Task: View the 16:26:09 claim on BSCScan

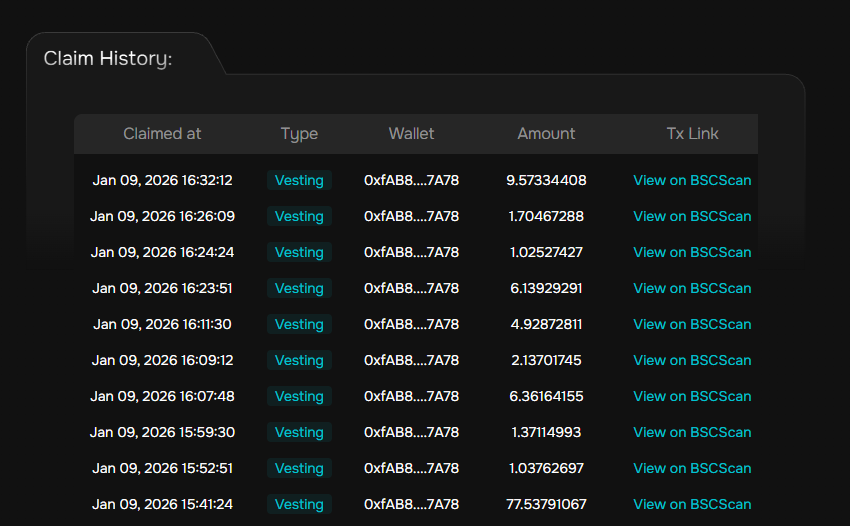Action: pos(692,217)
